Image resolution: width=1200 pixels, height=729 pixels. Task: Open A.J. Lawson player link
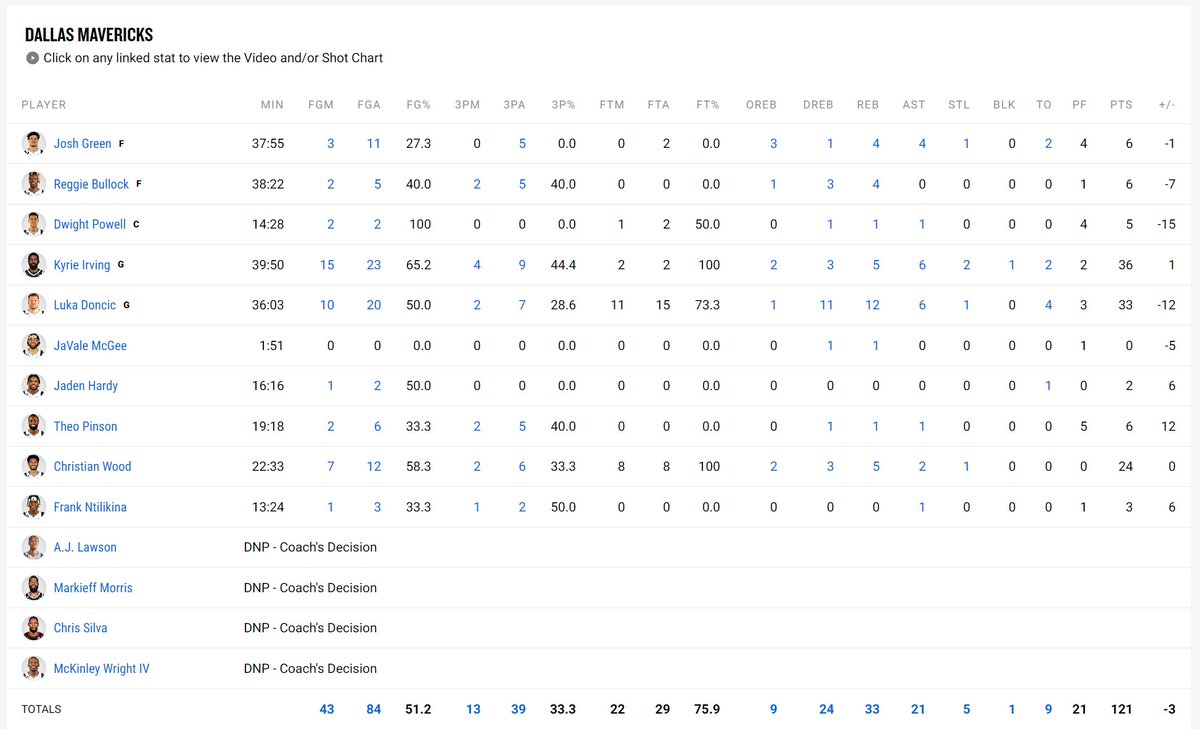pyautogui.click(x=85, y=547)
